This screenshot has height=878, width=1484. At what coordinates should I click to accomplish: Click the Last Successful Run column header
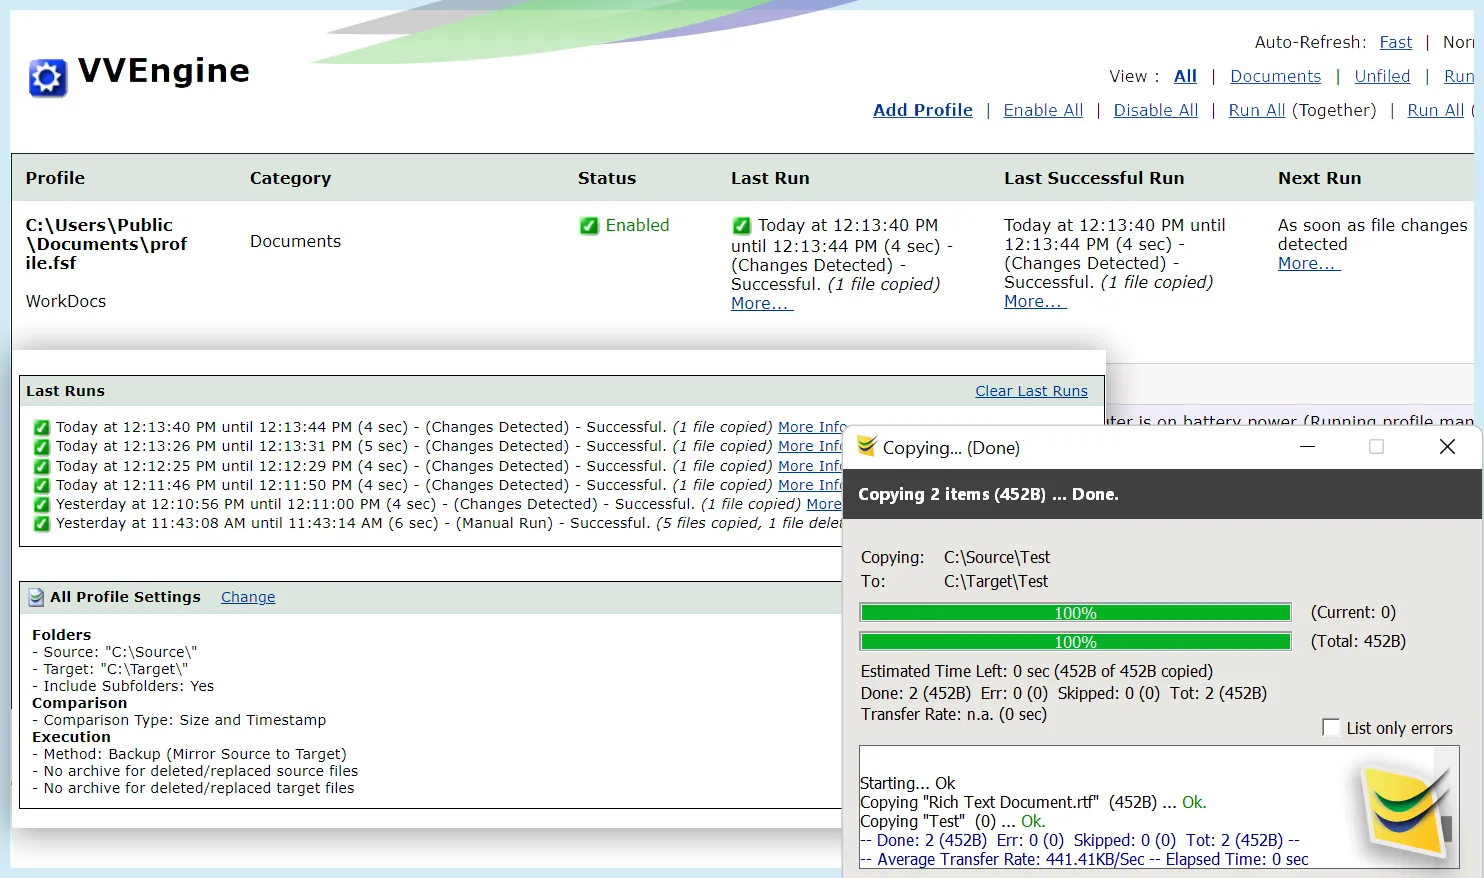[x=1094, y=178]
